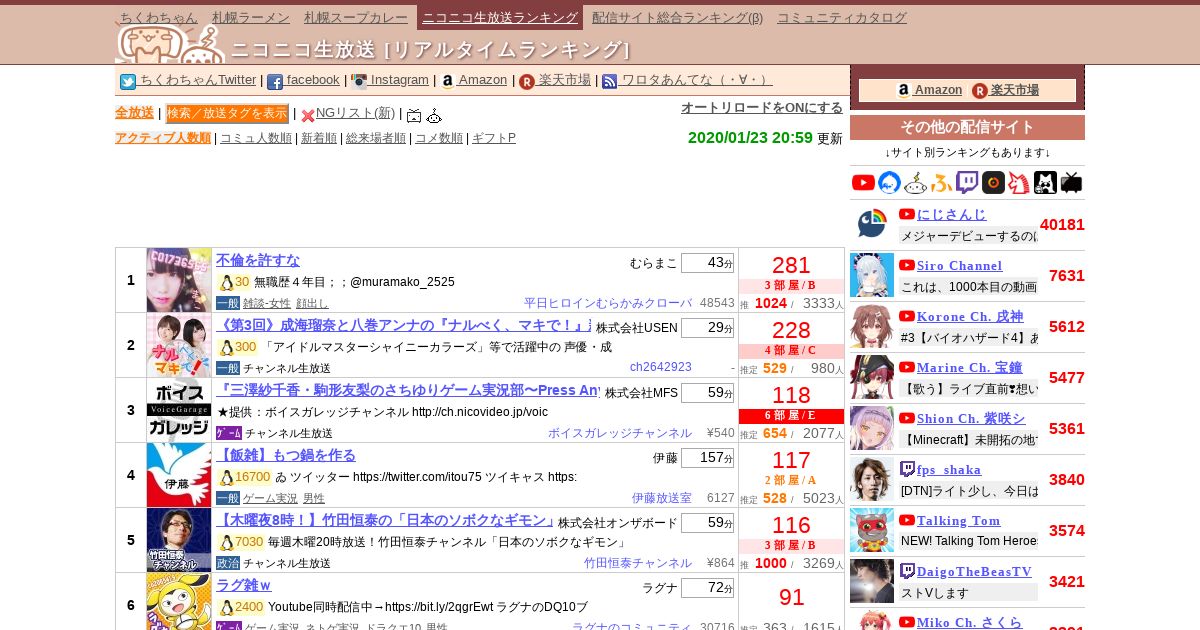Click the 157分 elapsed time box
1200x630 pixels.
pos(707,458)
